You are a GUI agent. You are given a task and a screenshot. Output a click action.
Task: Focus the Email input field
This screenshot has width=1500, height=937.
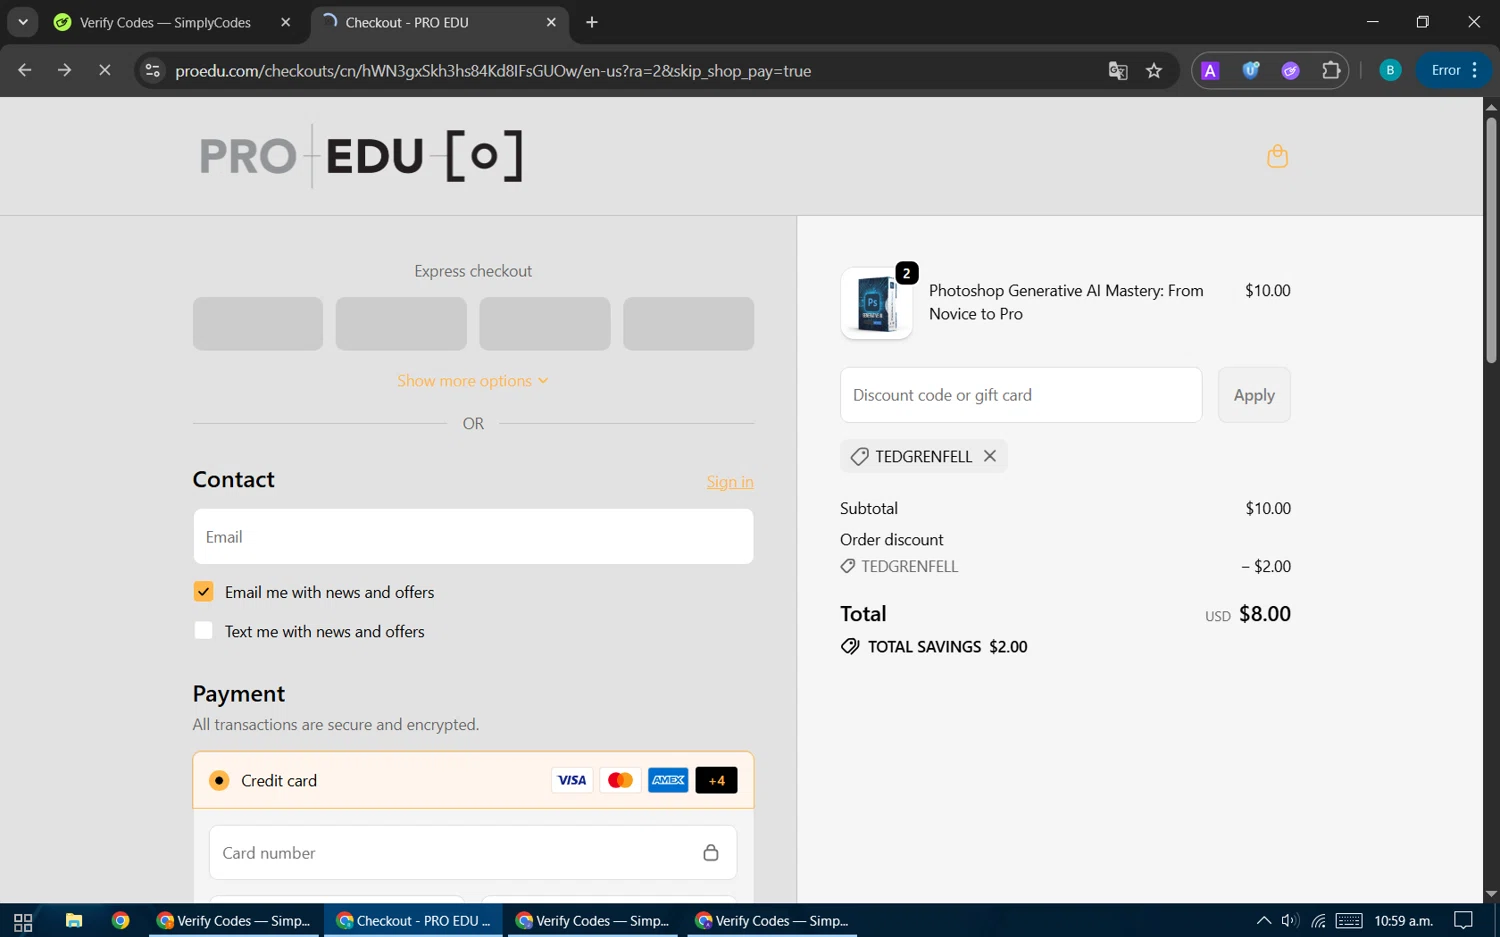pos(473,537)
